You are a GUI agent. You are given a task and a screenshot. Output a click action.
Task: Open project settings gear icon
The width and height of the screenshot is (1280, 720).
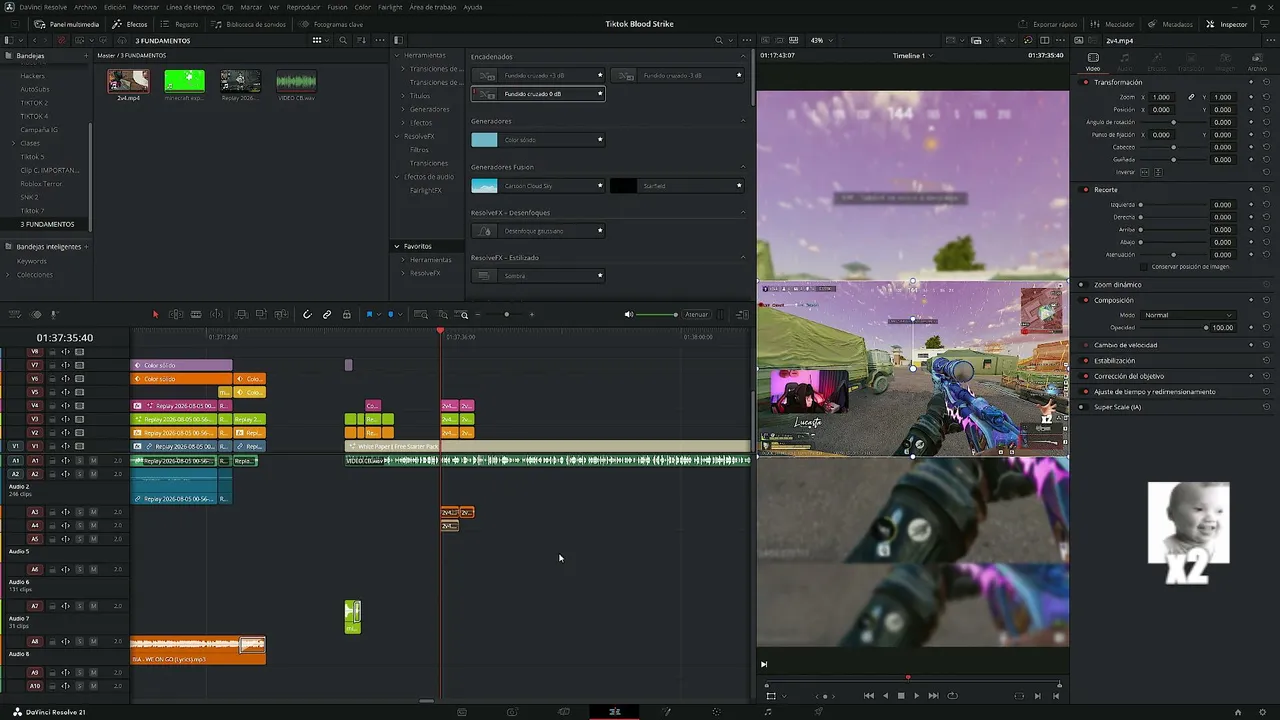1263,712
